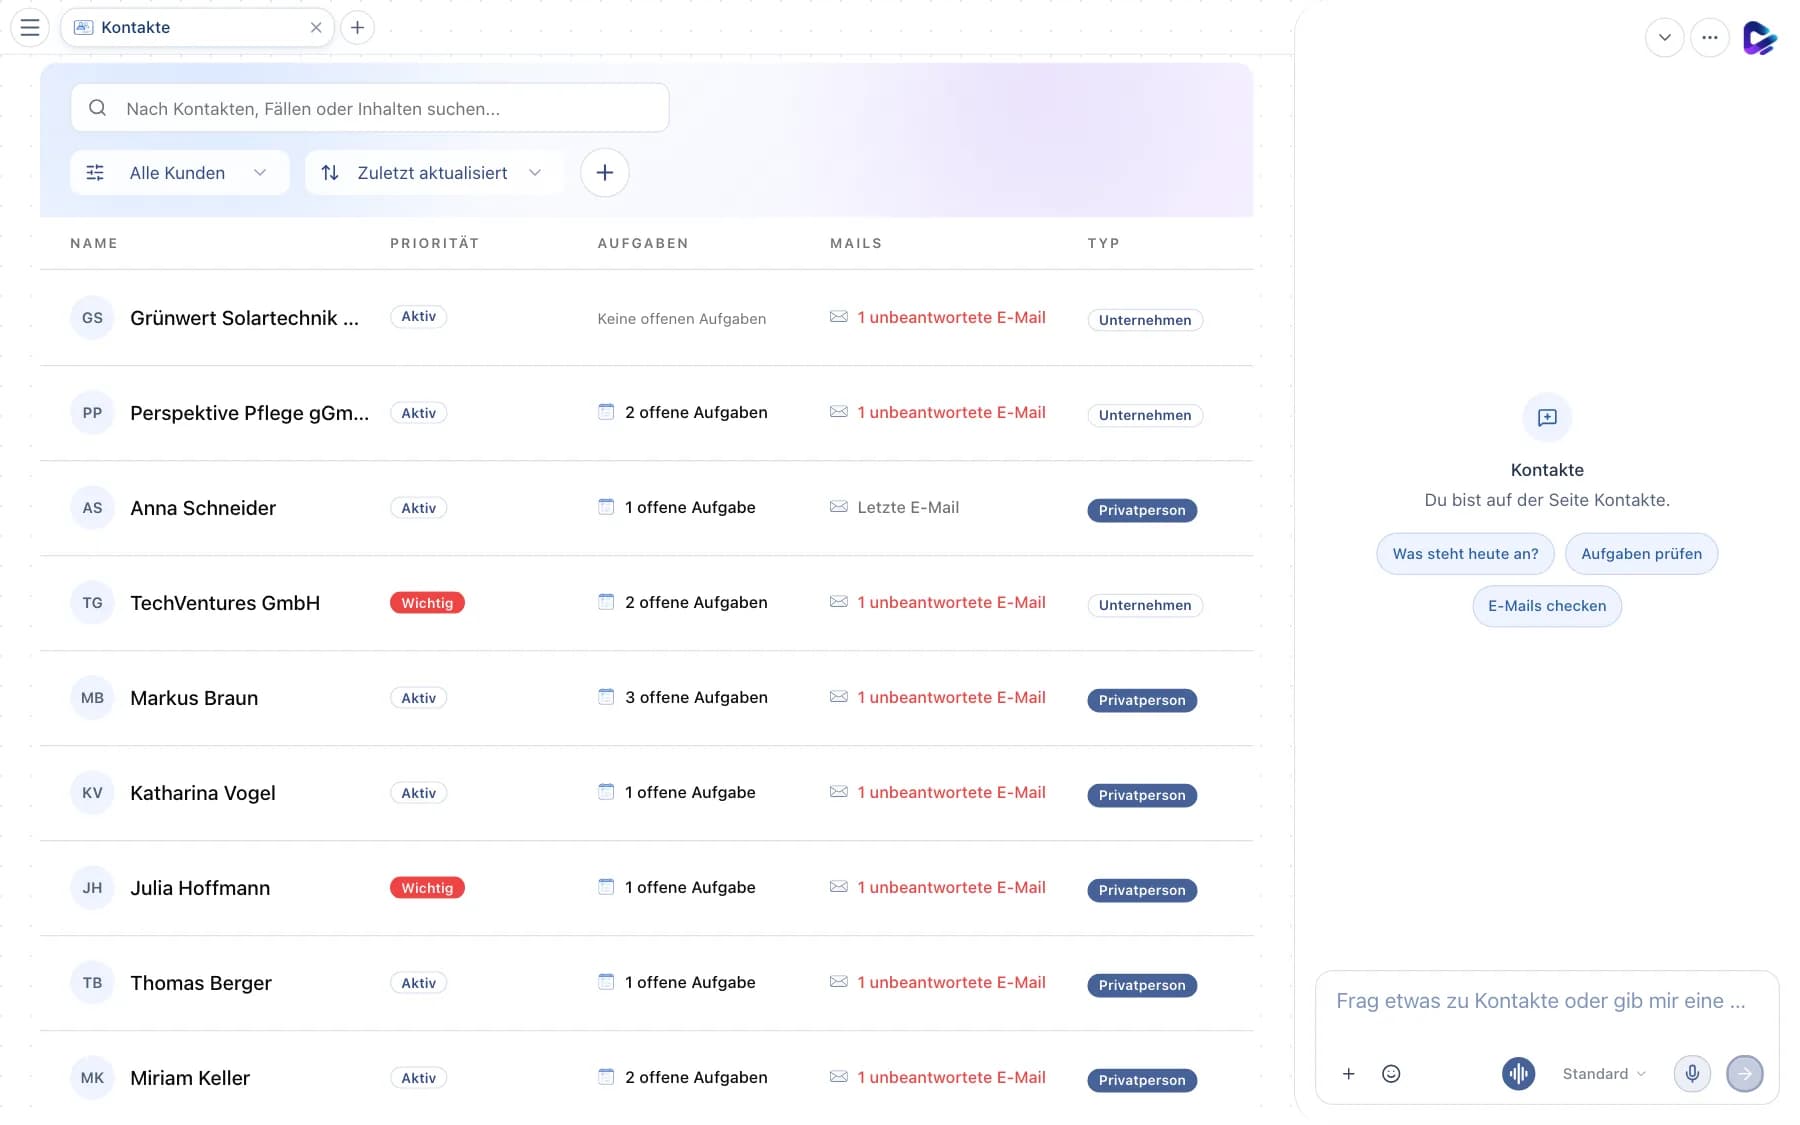Click the round add contact plus button

coord(604,172)
